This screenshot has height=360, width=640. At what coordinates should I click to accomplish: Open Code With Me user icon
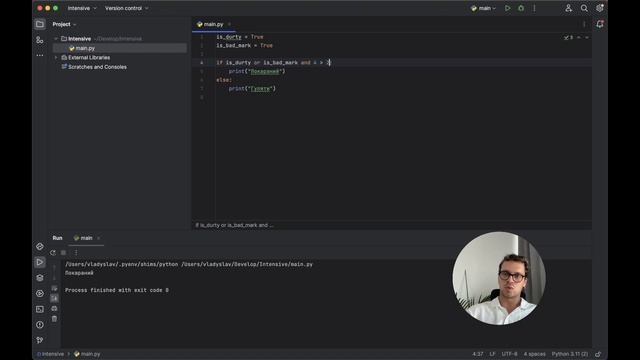pyautogui.click(x=568, y=8)
